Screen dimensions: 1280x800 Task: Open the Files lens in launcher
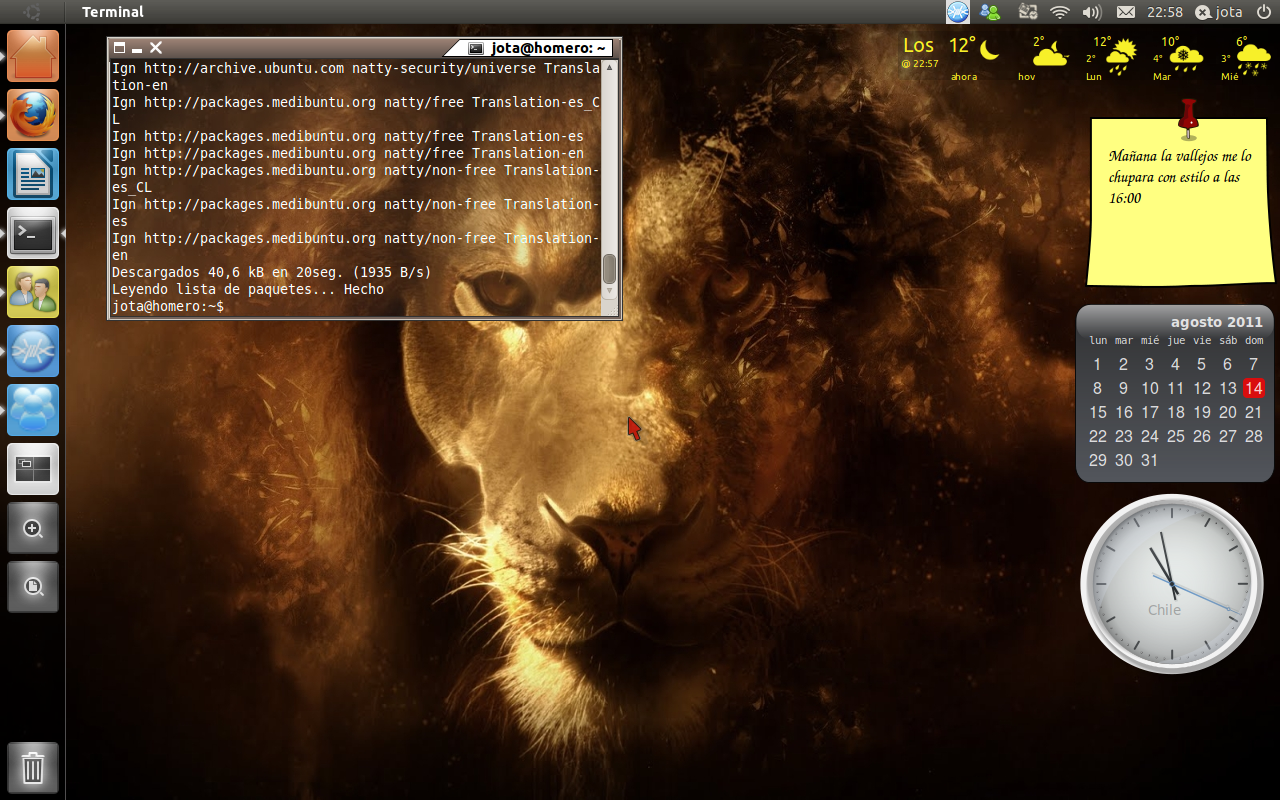point(33,587)
